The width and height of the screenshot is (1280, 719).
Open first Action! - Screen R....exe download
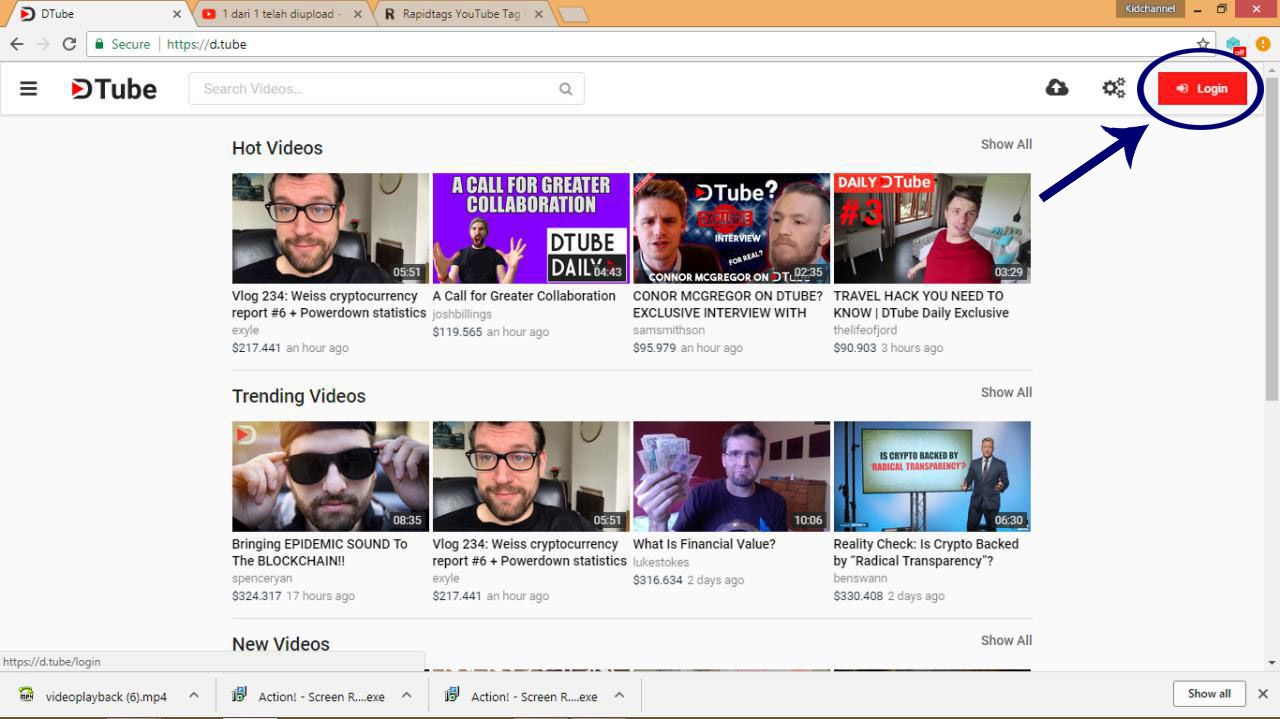point(308,696)
